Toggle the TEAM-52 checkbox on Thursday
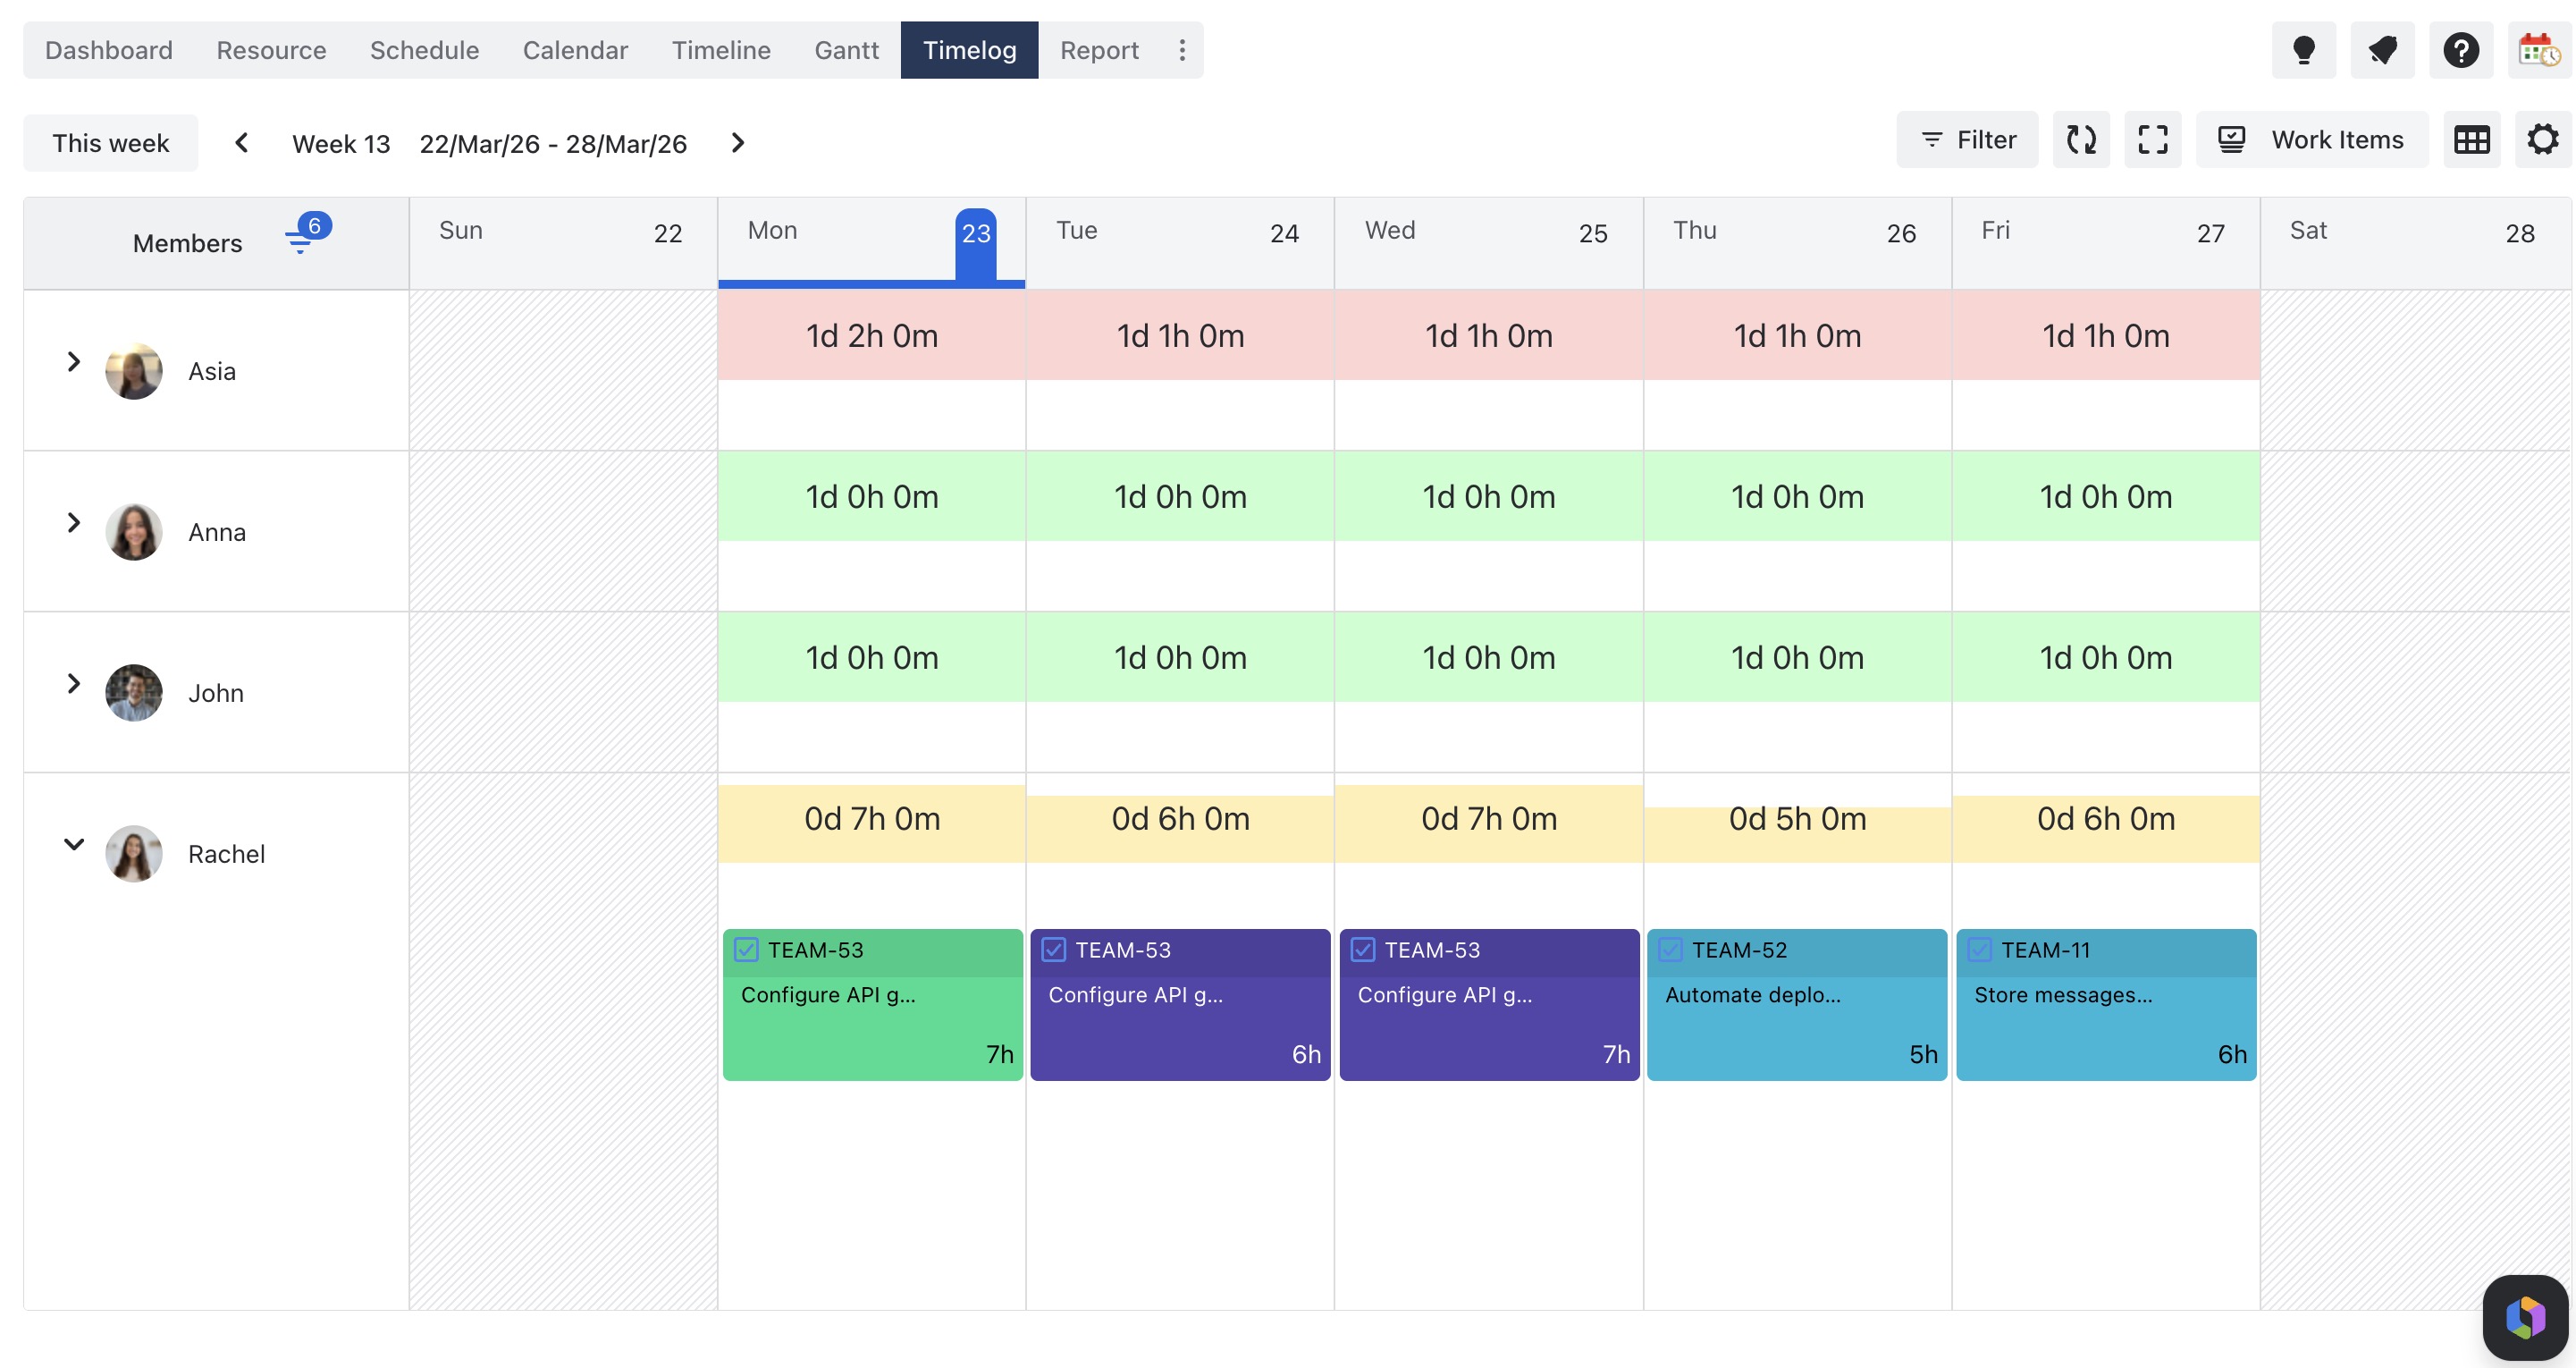This screenshot has width=2576, height=1368. pyautogui.click(x=1670, y=950)
